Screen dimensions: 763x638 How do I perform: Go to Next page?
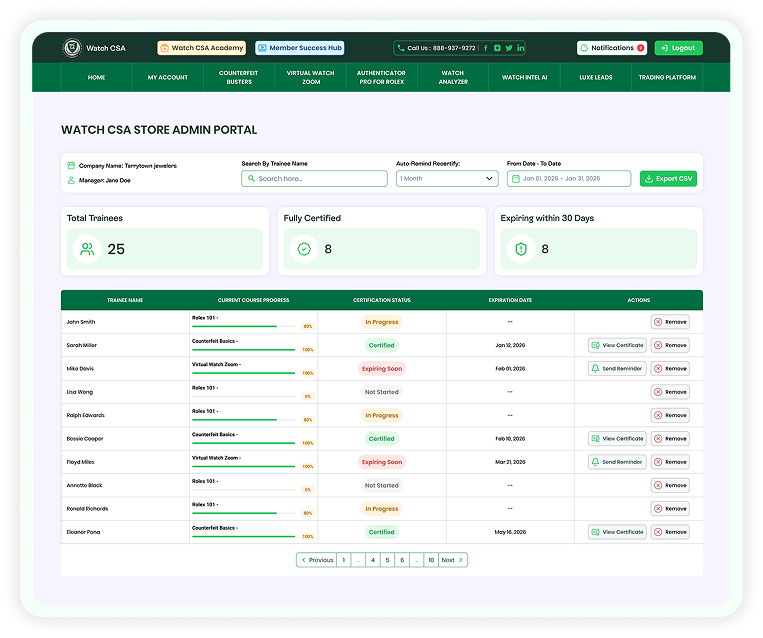pyautogui.click(x=453, y=560)
